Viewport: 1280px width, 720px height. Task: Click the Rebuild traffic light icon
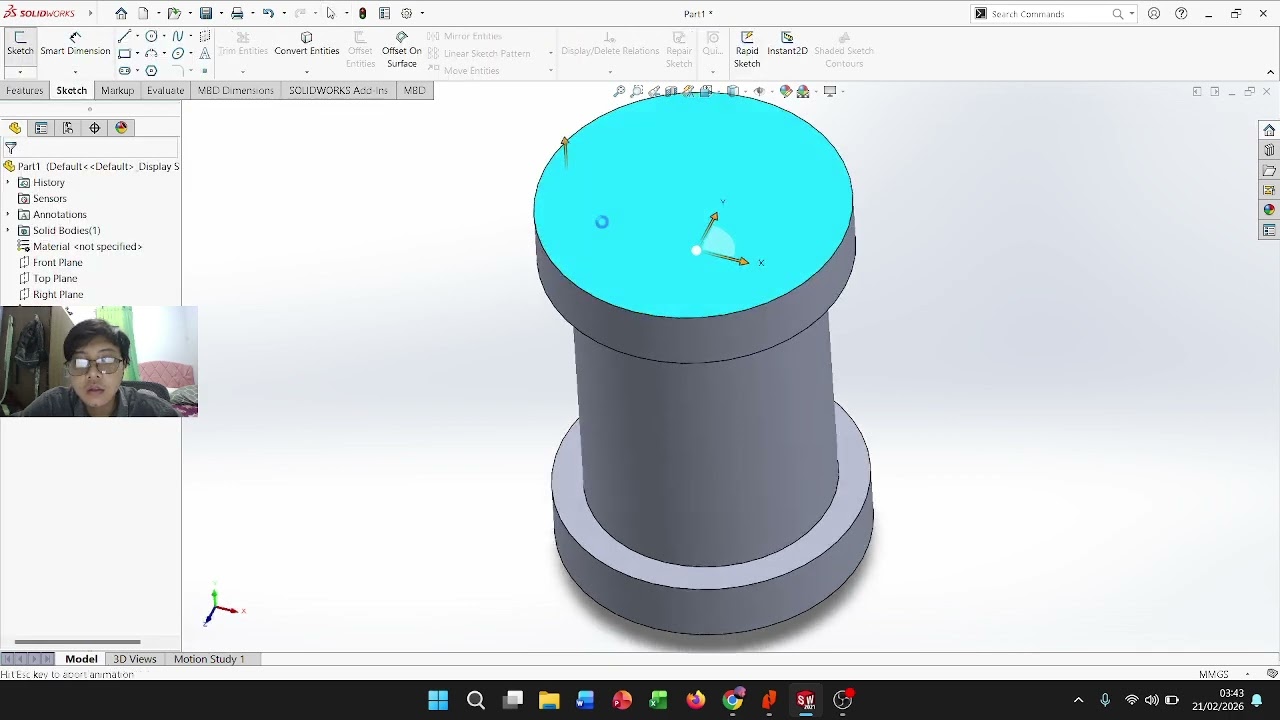pos(362,14)
